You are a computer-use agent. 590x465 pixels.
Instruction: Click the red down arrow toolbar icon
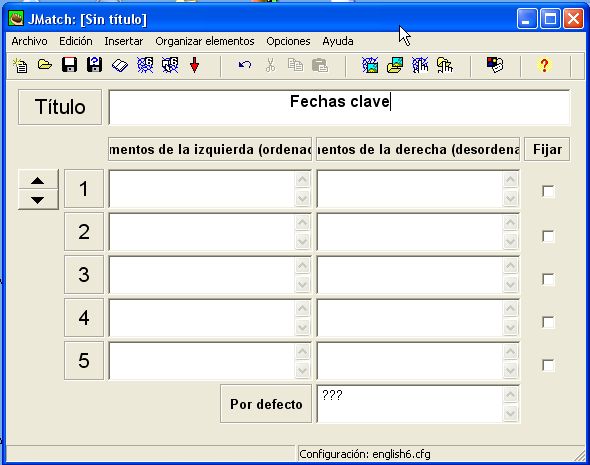(195, 65)
